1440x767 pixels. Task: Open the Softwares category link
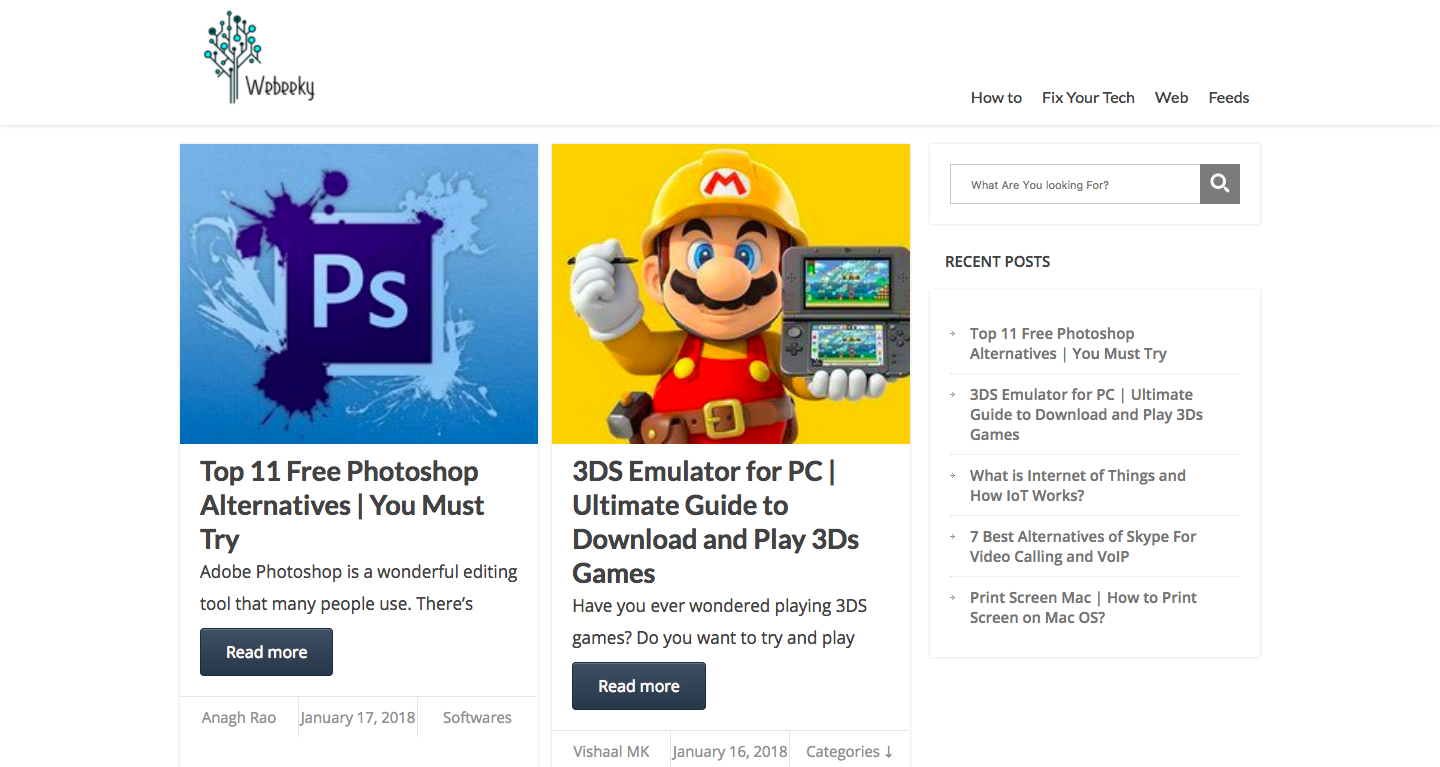(x=477, y=718)
